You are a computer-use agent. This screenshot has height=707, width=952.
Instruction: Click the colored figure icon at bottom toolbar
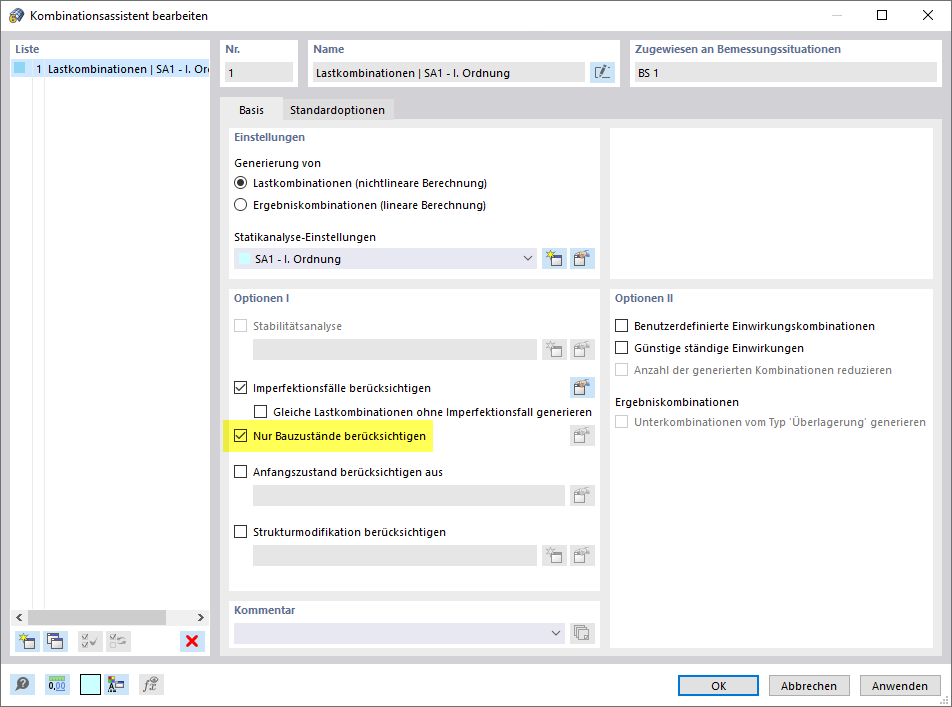click(115, 685)
